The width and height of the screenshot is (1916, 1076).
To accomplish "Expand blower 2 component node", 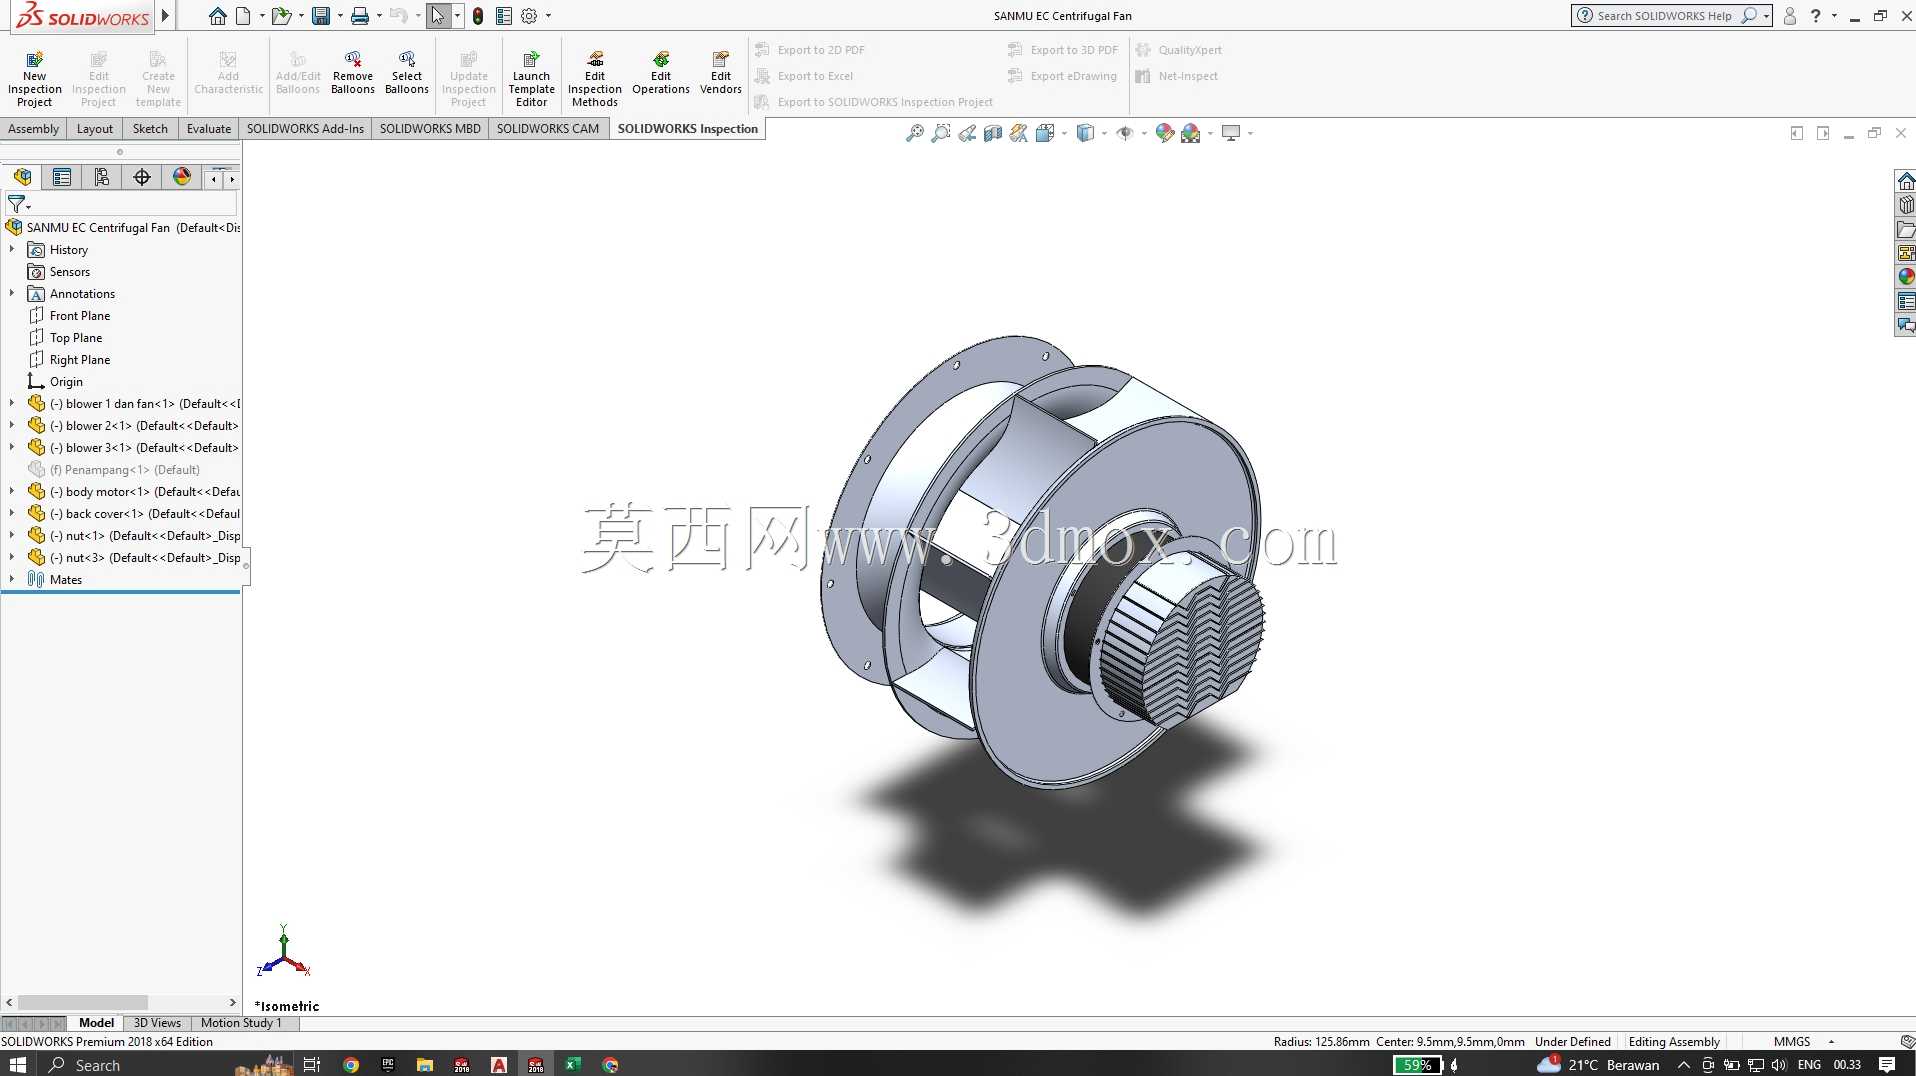I will pos(12,425).
